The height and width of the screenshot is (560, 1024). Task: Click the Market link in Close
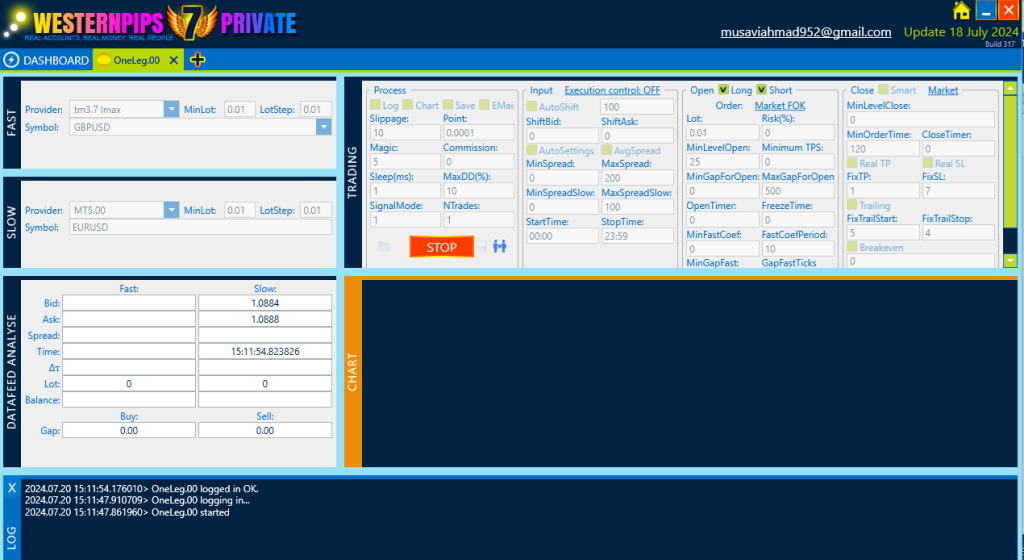pyautogui.click(x=943, y=90)
